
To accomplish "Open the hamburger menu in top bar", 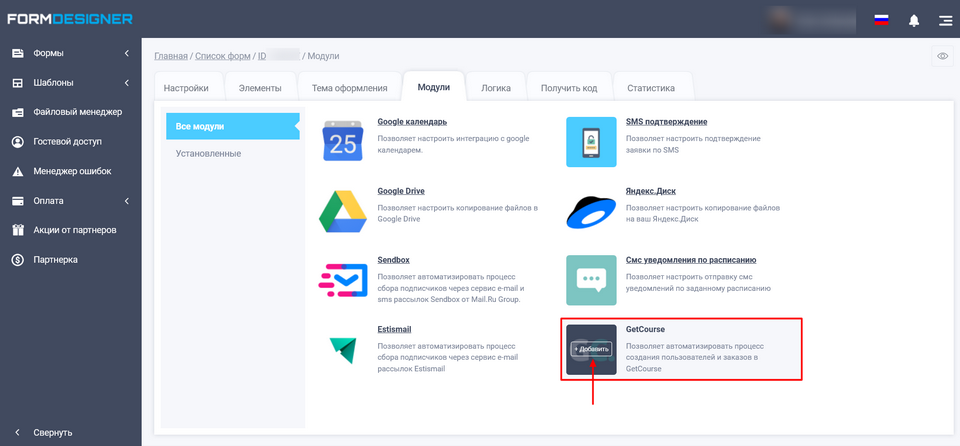I will point(945,20).
